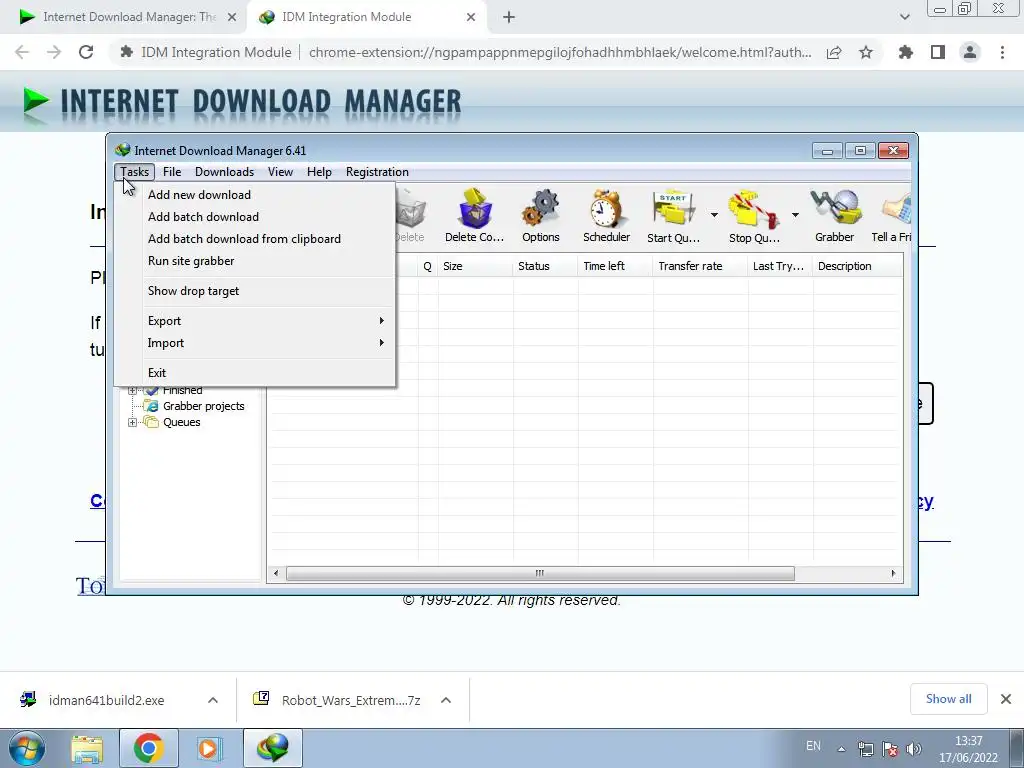Click IDM taskbar icon
Screen dimensions: 1024x768
click(x=272, y=748)
